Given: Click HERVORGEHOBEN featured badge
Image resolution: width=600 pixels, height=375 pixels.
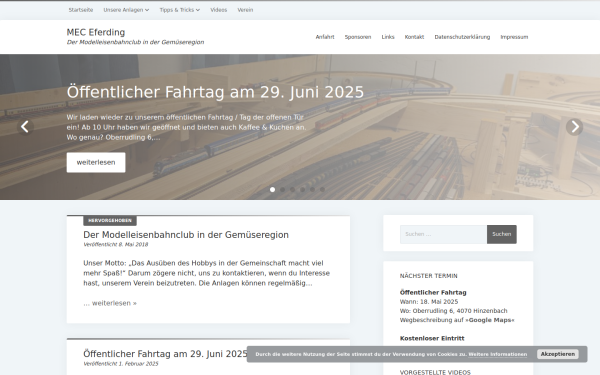Looking at the screenshot, I should pyautogui.click(x=110, y=221).
